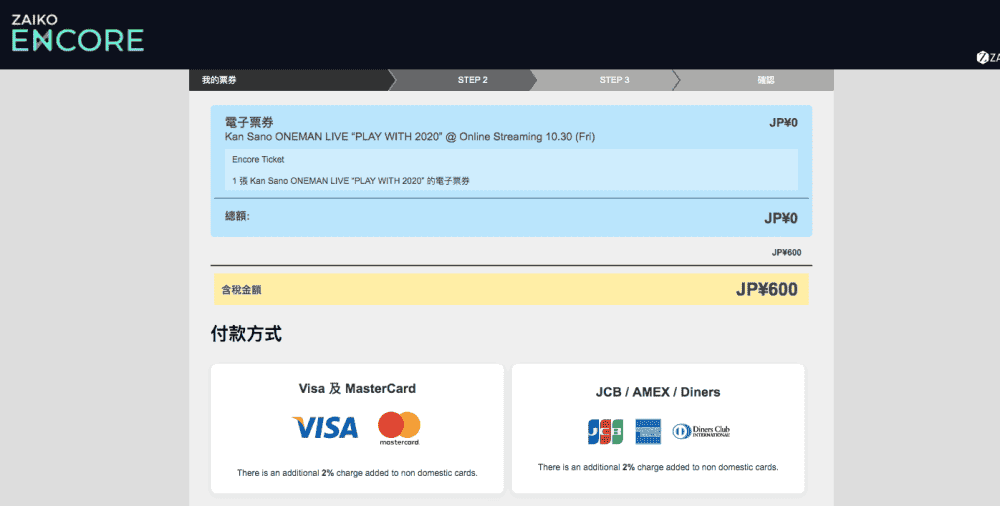Click the JCB logo icon

605,432
